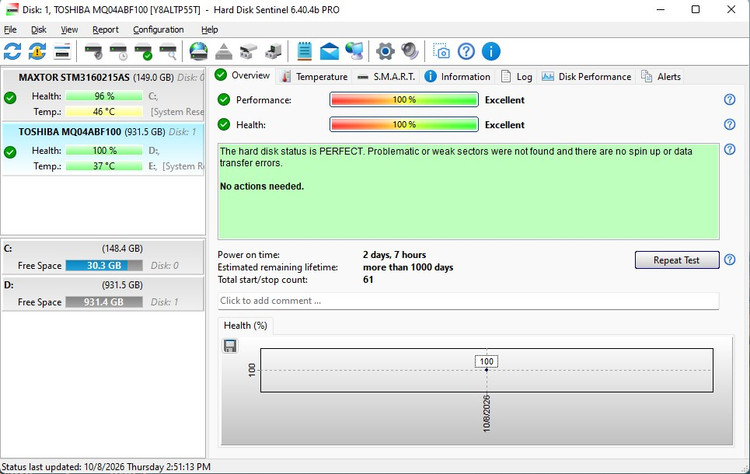Click the camera screenshot capture icon
Image resolution: width=750 pixels, height=474 pixels.
tap(441, 51)
